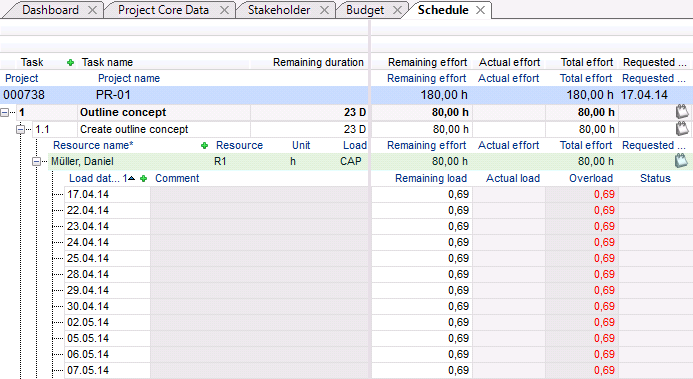The image size is (693, 379).
Task: Collapse task 1.1 Create outline concept
Action: tap(20, 129)
